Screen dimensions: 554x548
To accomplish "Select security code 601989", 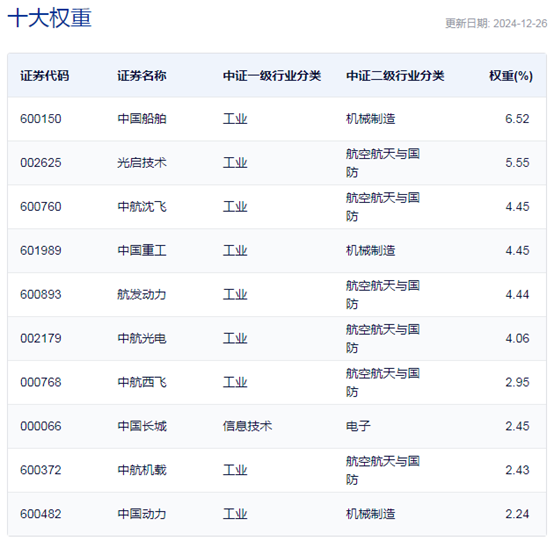I will tap(41, 251).
